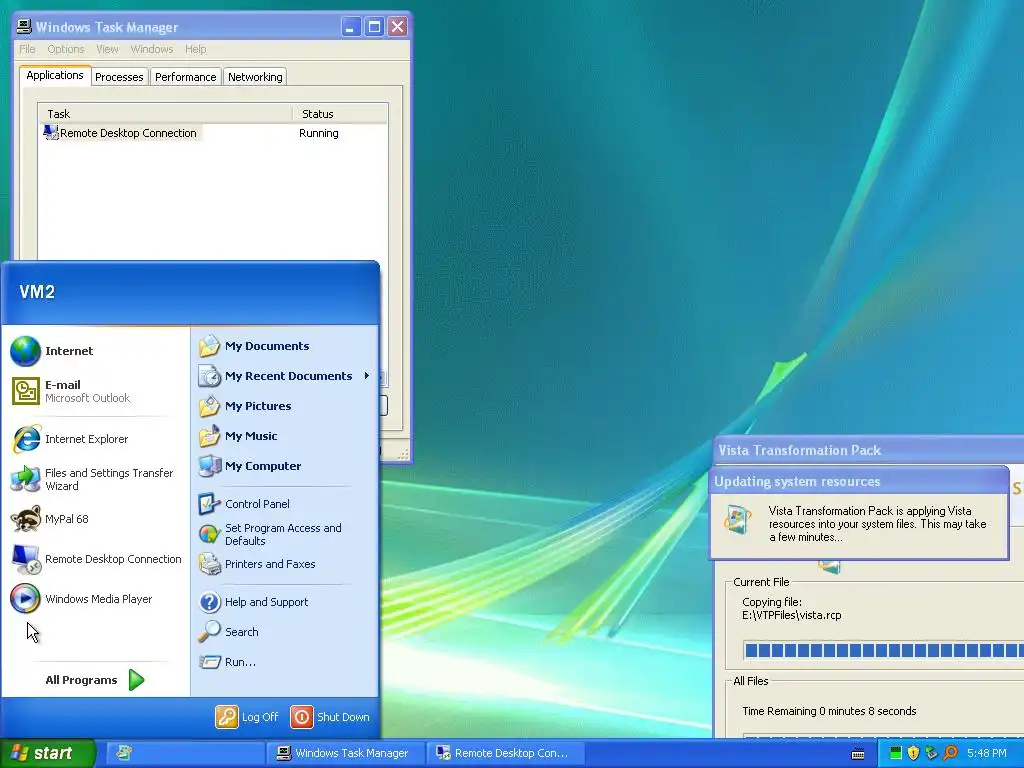This screenshot has height=768, width=1024.
Task: Open My Documents folder
Action: (254, 346)
